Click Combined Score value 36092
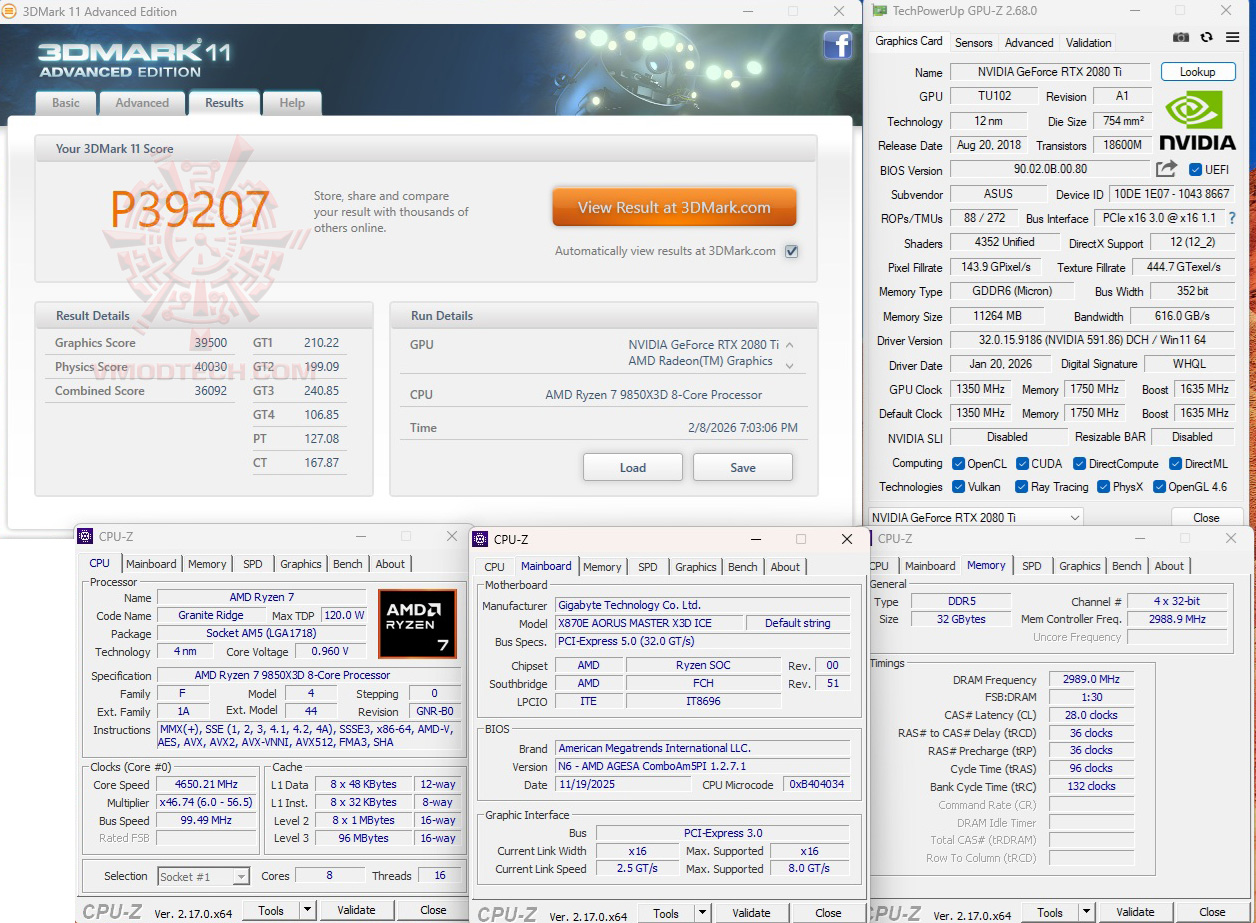1256x923 pixels. 211,391
